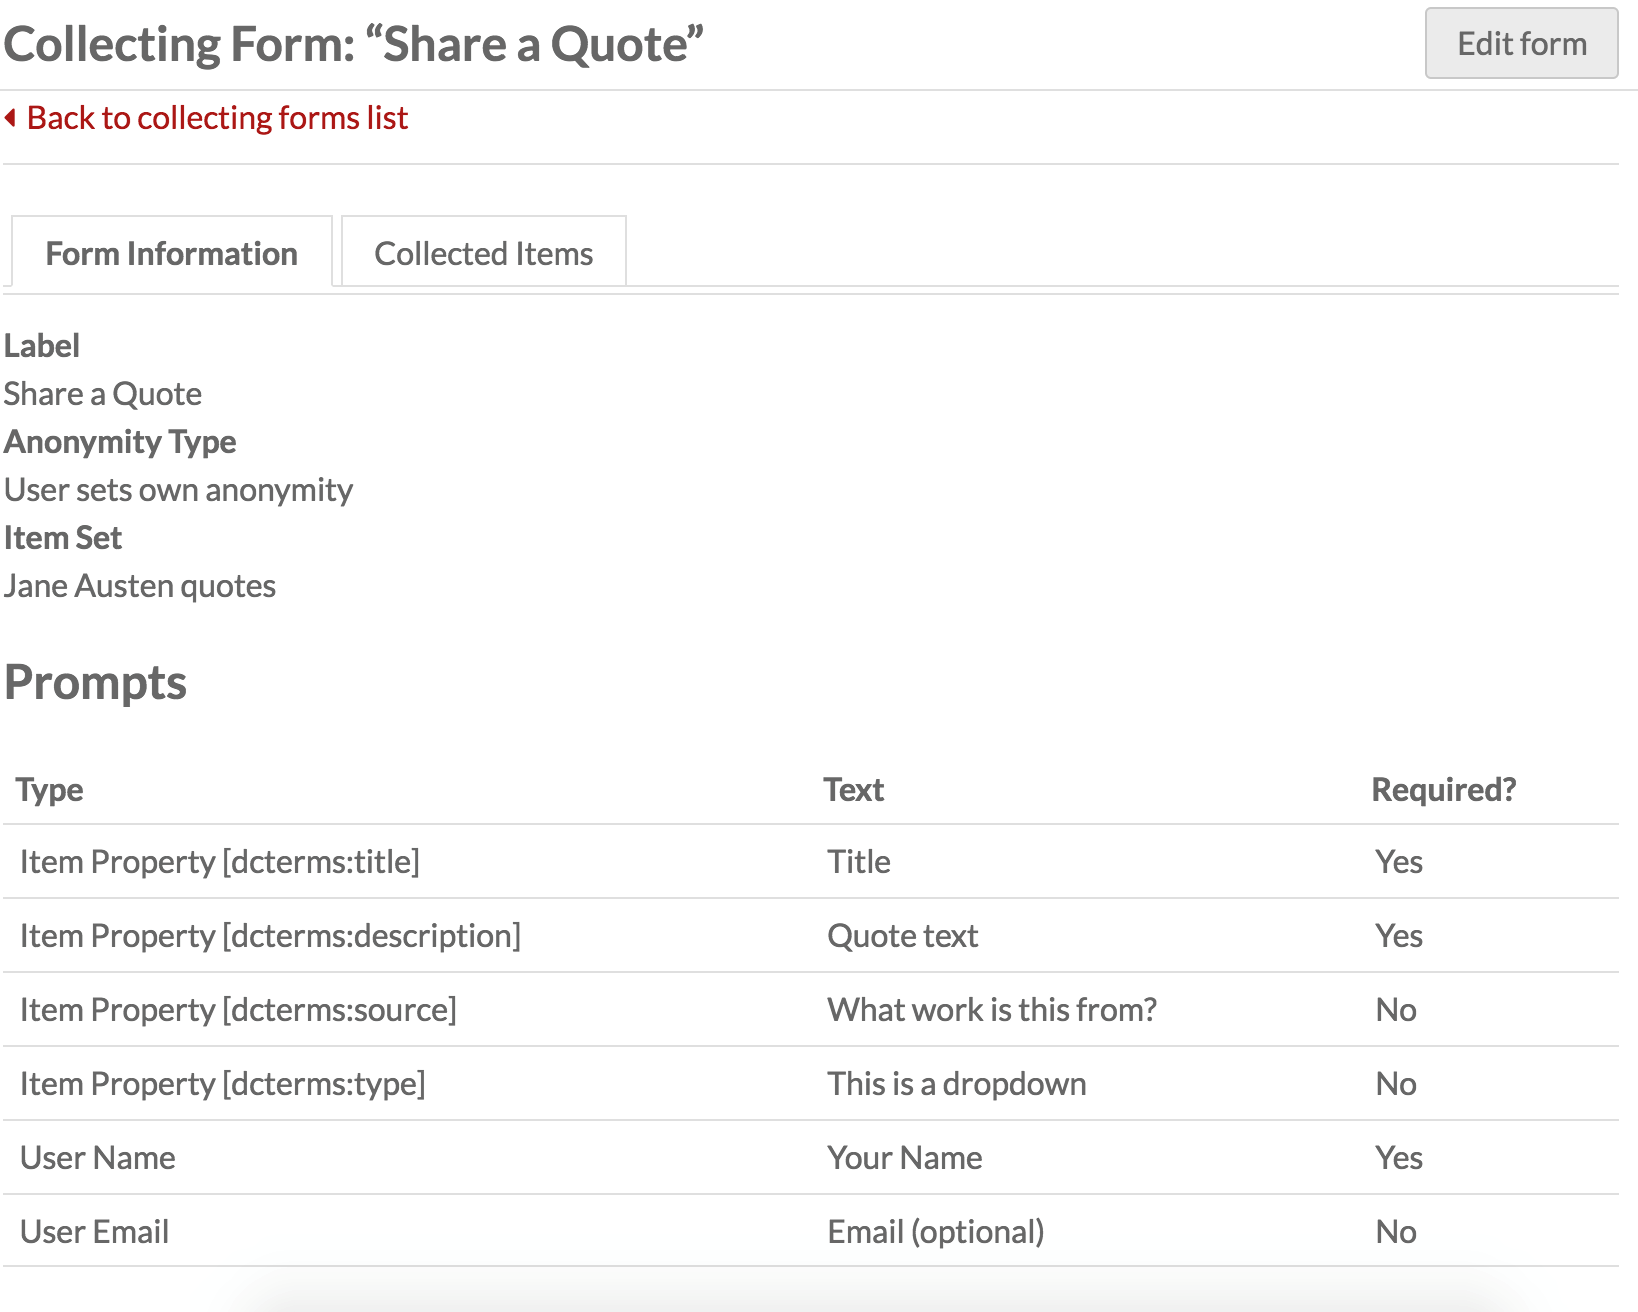Viewport: 1638px width, 1312px height.
Task: Click the Edit form button
Action: (x=1521, y=43)
